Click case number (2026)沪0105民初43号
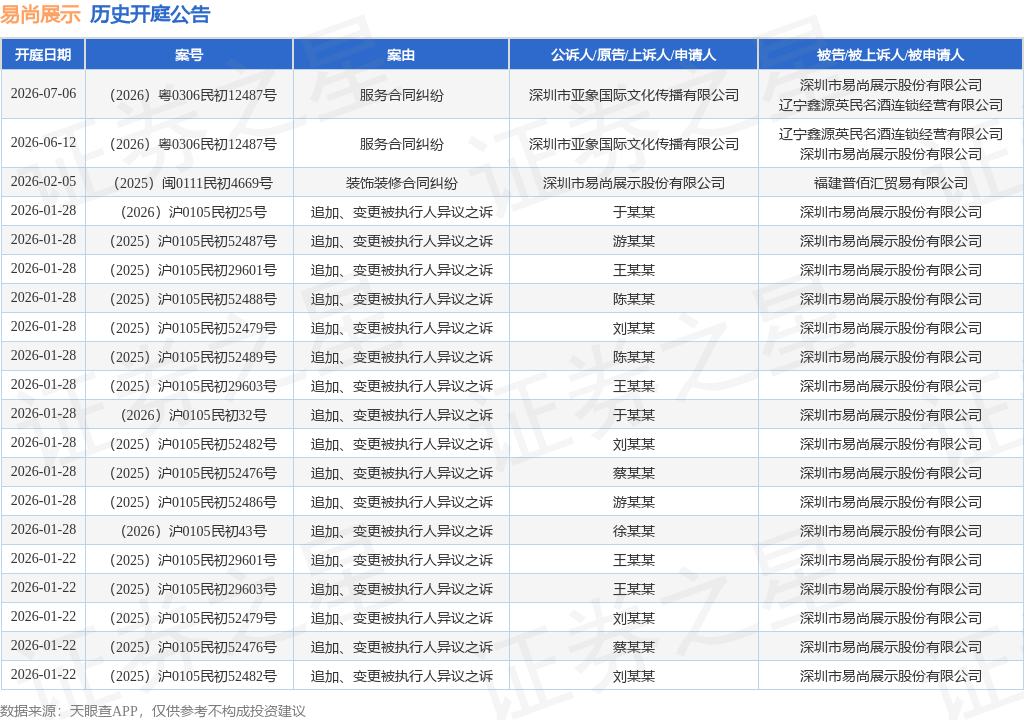Screen dimensions: 1024x720 tap(193, 531)
